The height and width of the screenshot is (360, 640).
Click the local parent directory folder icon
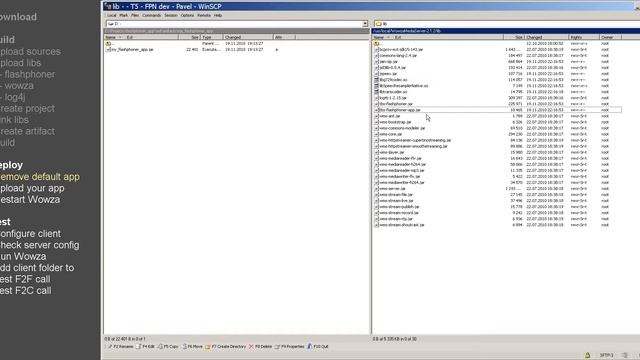point(108,43)
